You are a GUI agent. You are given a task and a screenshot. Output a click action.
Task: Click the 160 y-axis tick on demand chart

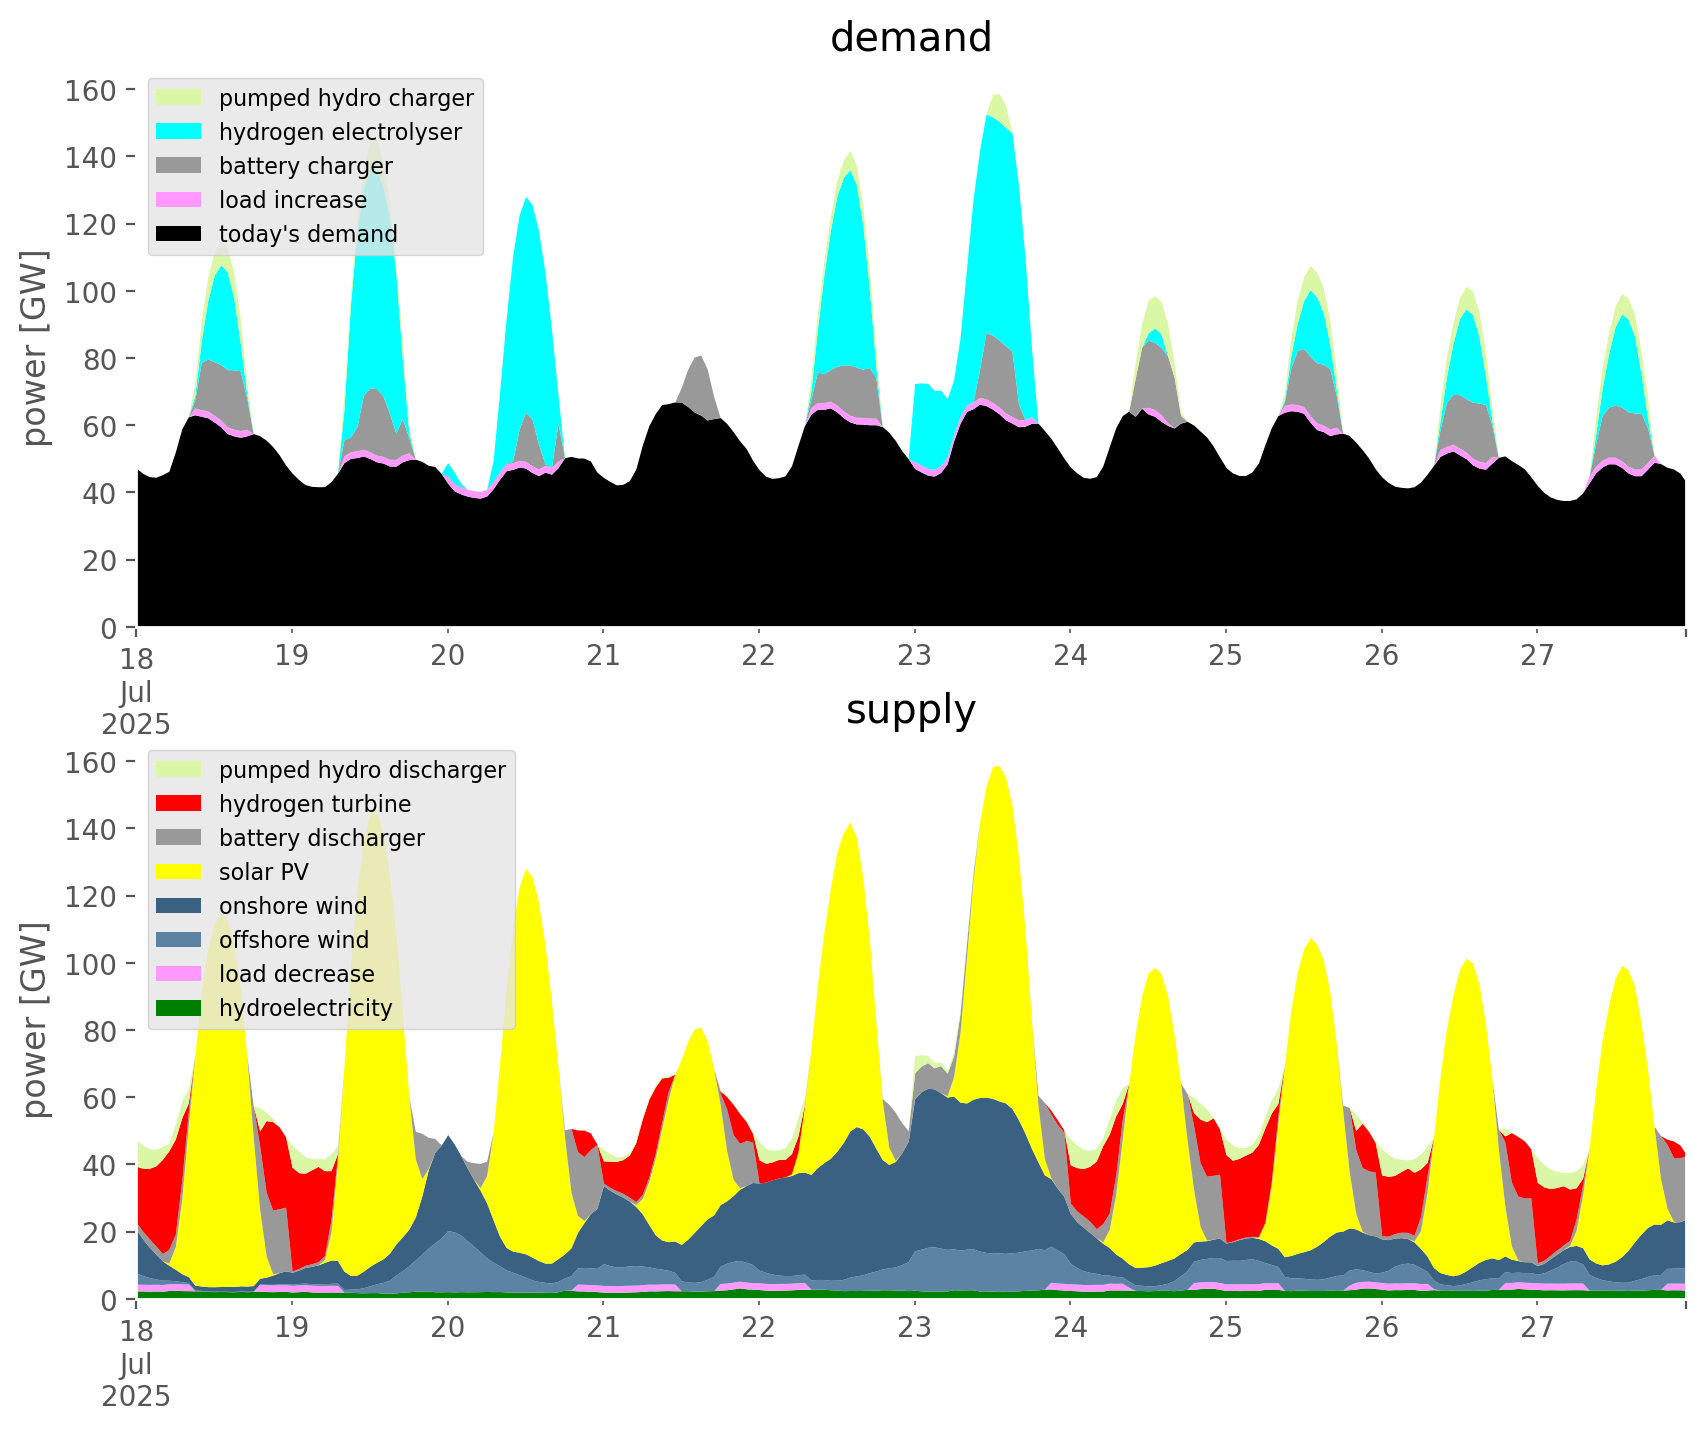(92, 90)
